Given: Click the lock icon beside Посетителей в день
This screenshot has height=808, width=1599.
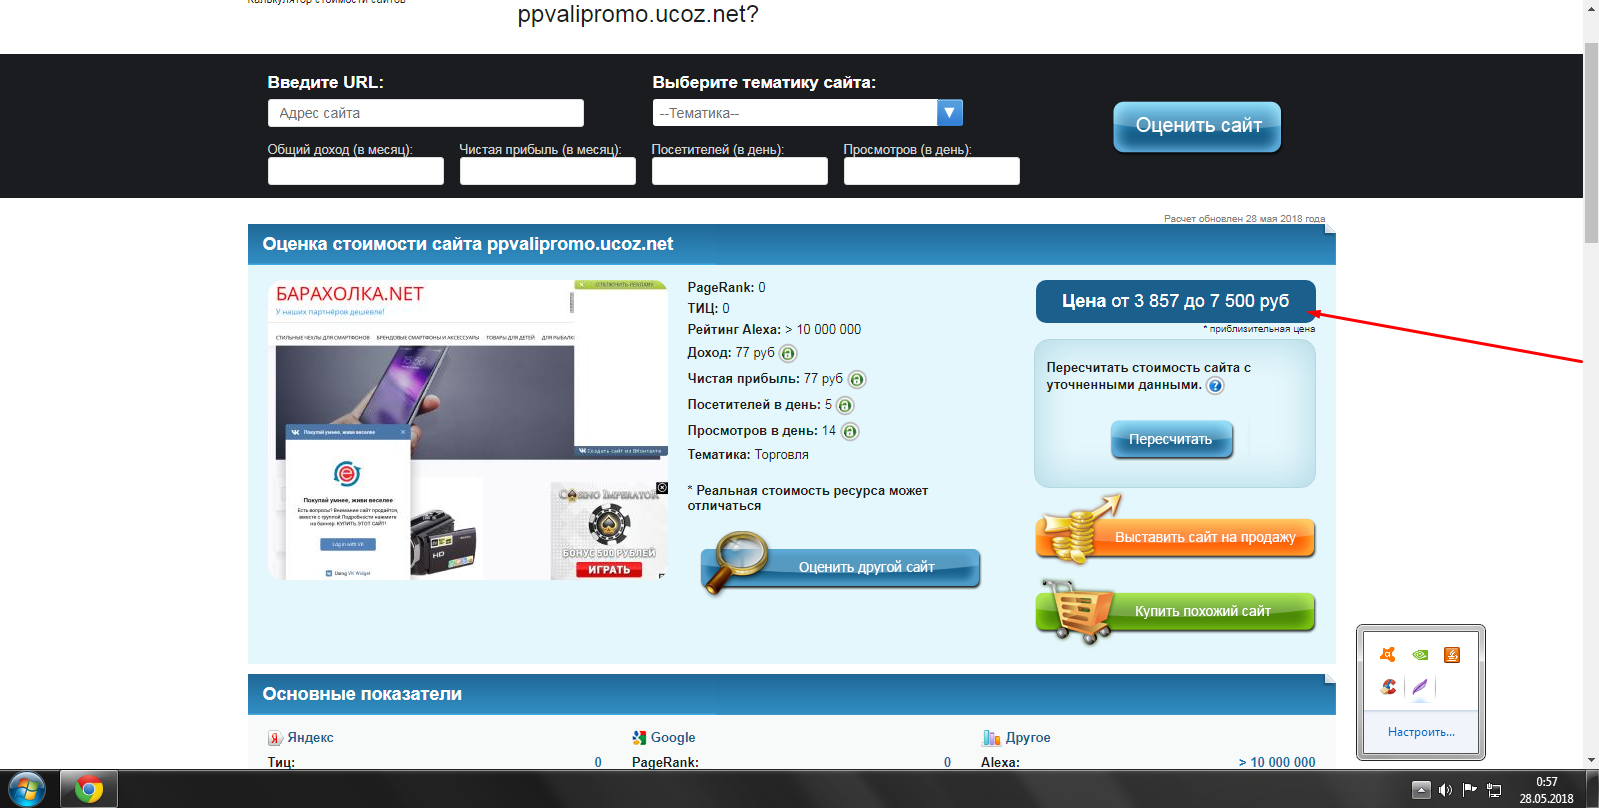Looking at the screenshot, I should coord(845,405).
